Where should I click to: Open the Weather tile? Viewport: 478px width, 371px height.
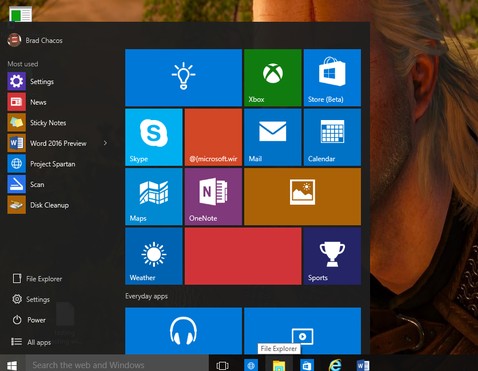click(x=154, y=256)
